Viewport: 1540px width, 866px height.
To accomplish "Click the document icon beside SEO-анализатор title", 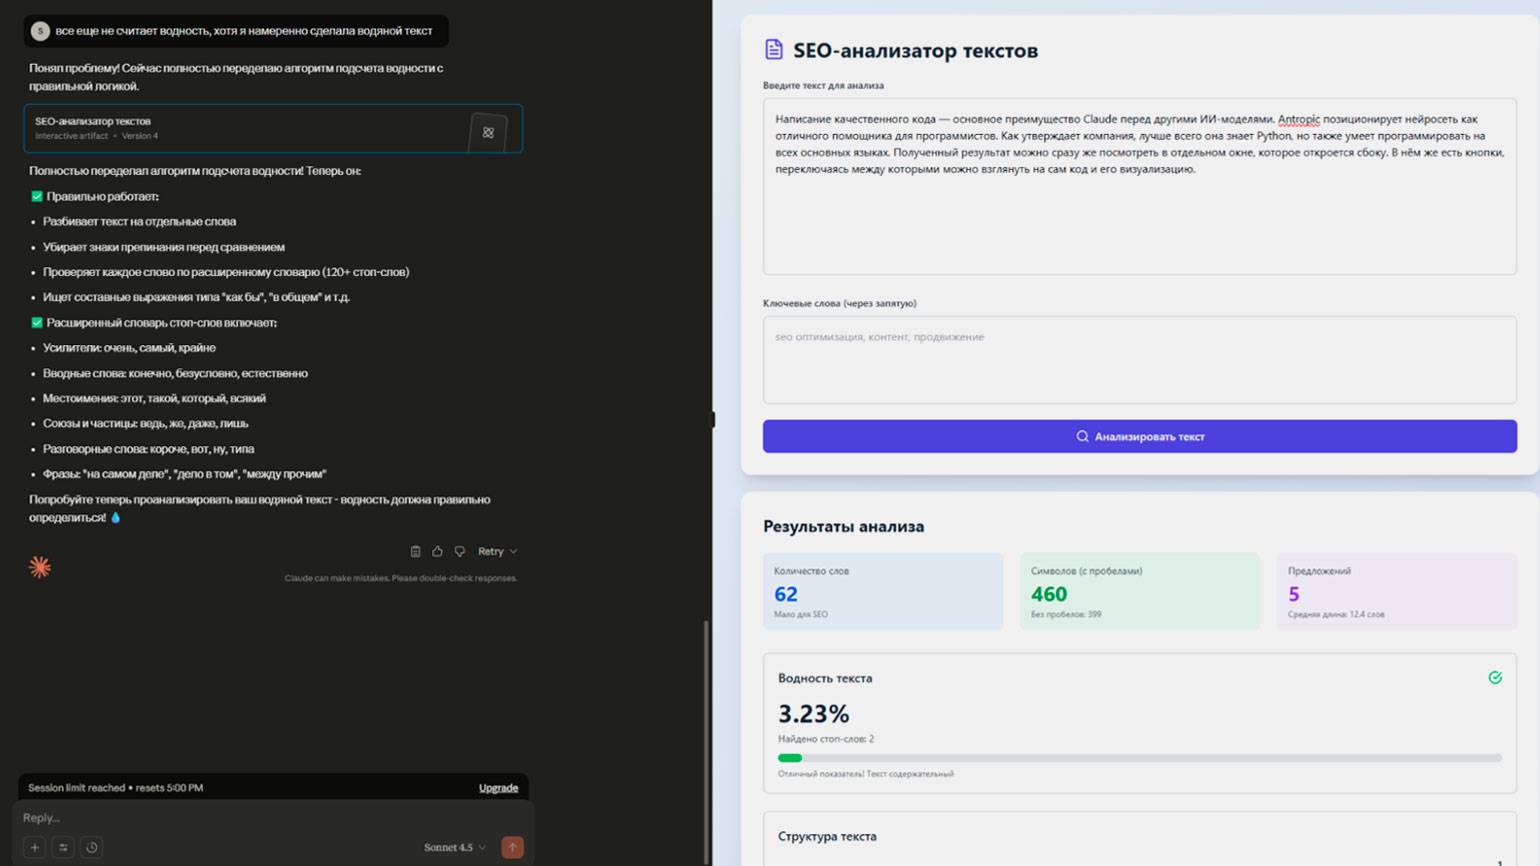I will 773,50.
